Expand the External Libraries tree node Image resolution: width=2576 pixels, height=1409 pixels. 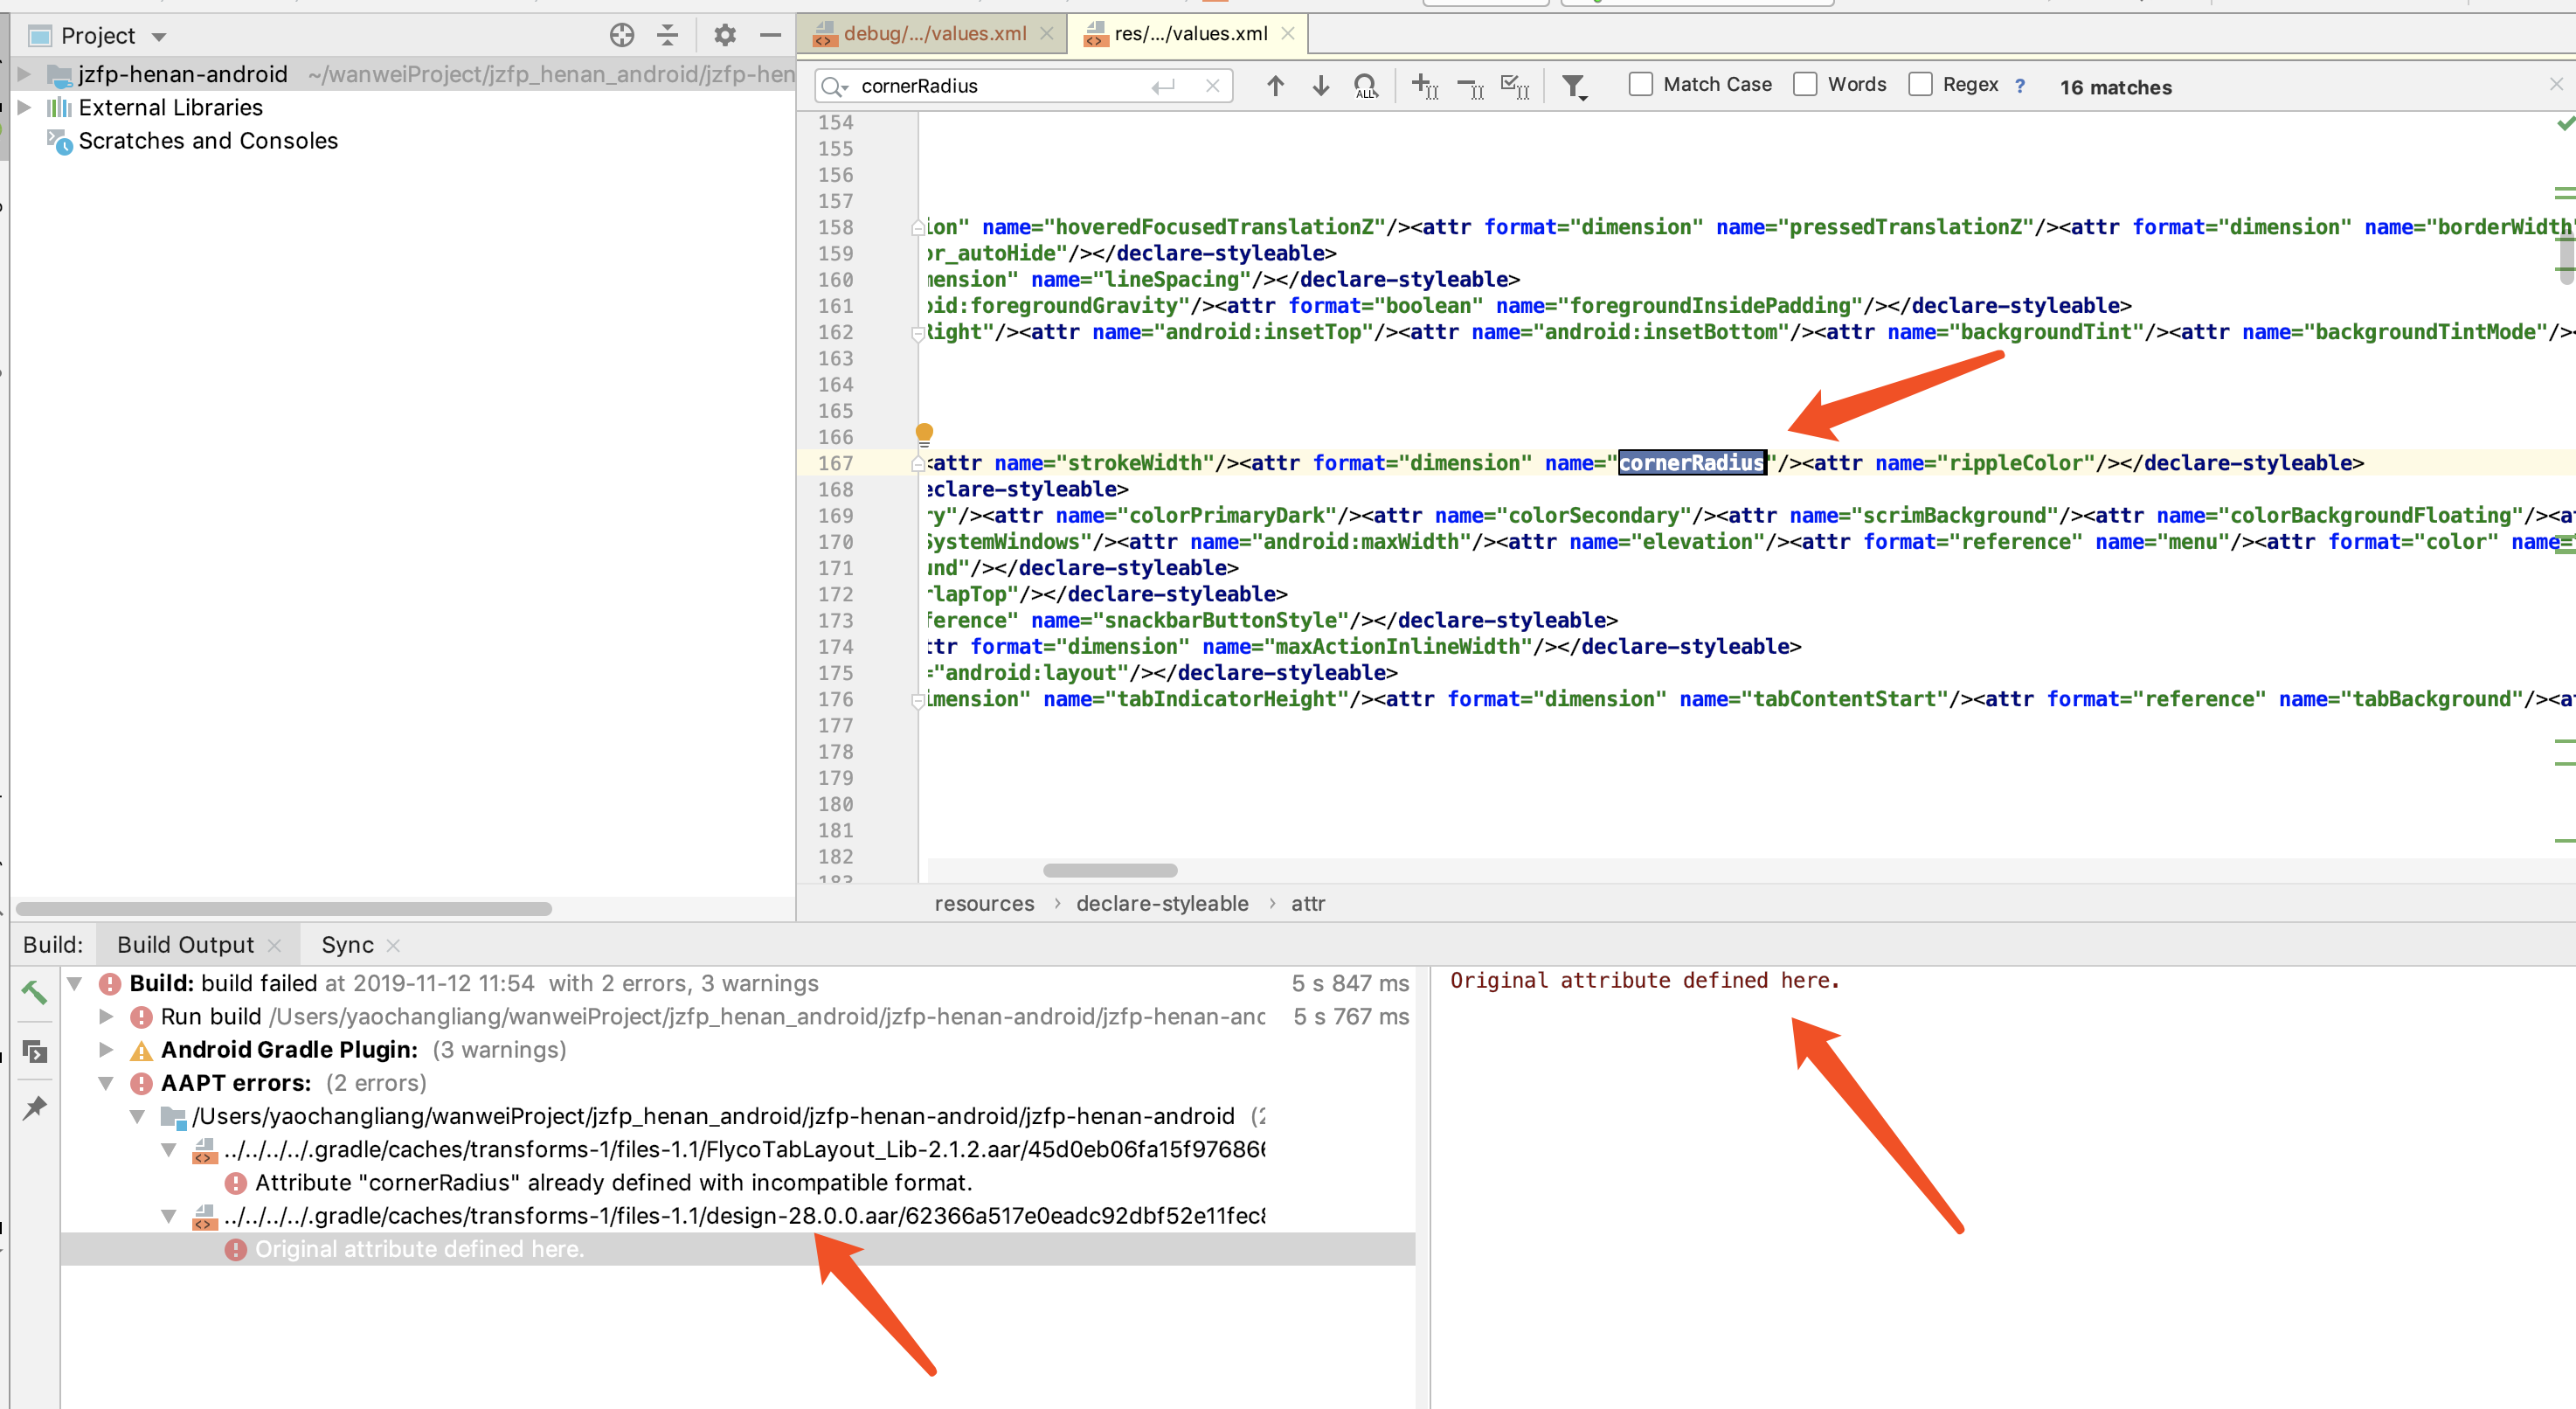click(25, 107)
